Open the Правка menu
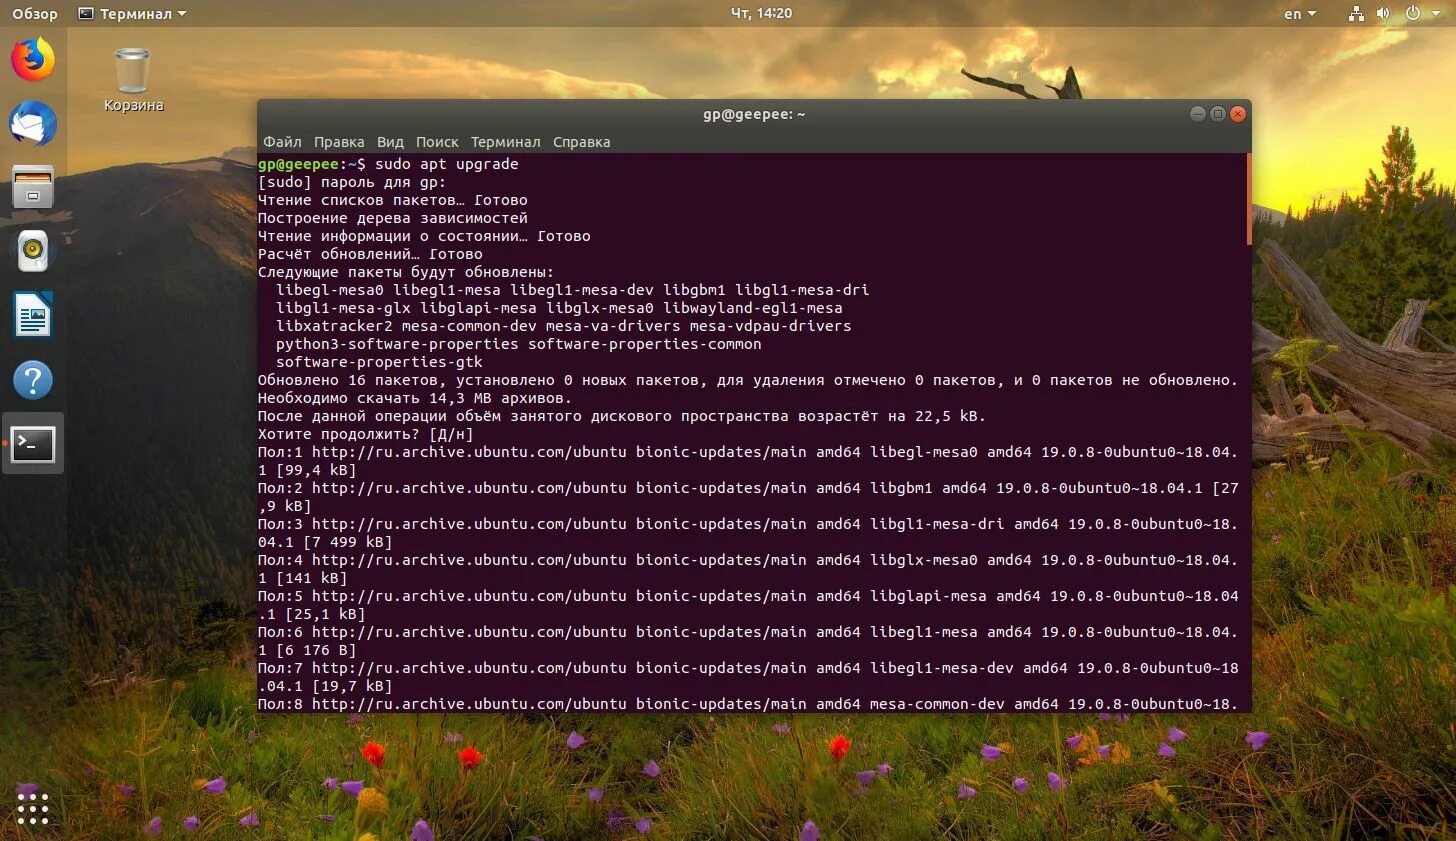The width and height of the screenshot is (1456, 841). tap(339, 142)
